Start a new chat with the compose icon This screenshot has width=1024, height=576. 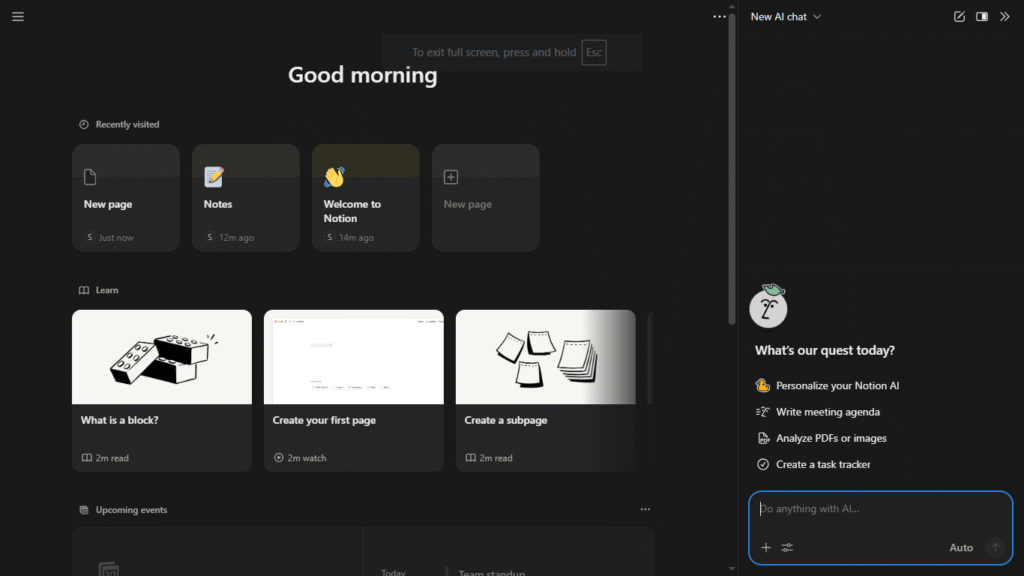(x=958, y=16)
